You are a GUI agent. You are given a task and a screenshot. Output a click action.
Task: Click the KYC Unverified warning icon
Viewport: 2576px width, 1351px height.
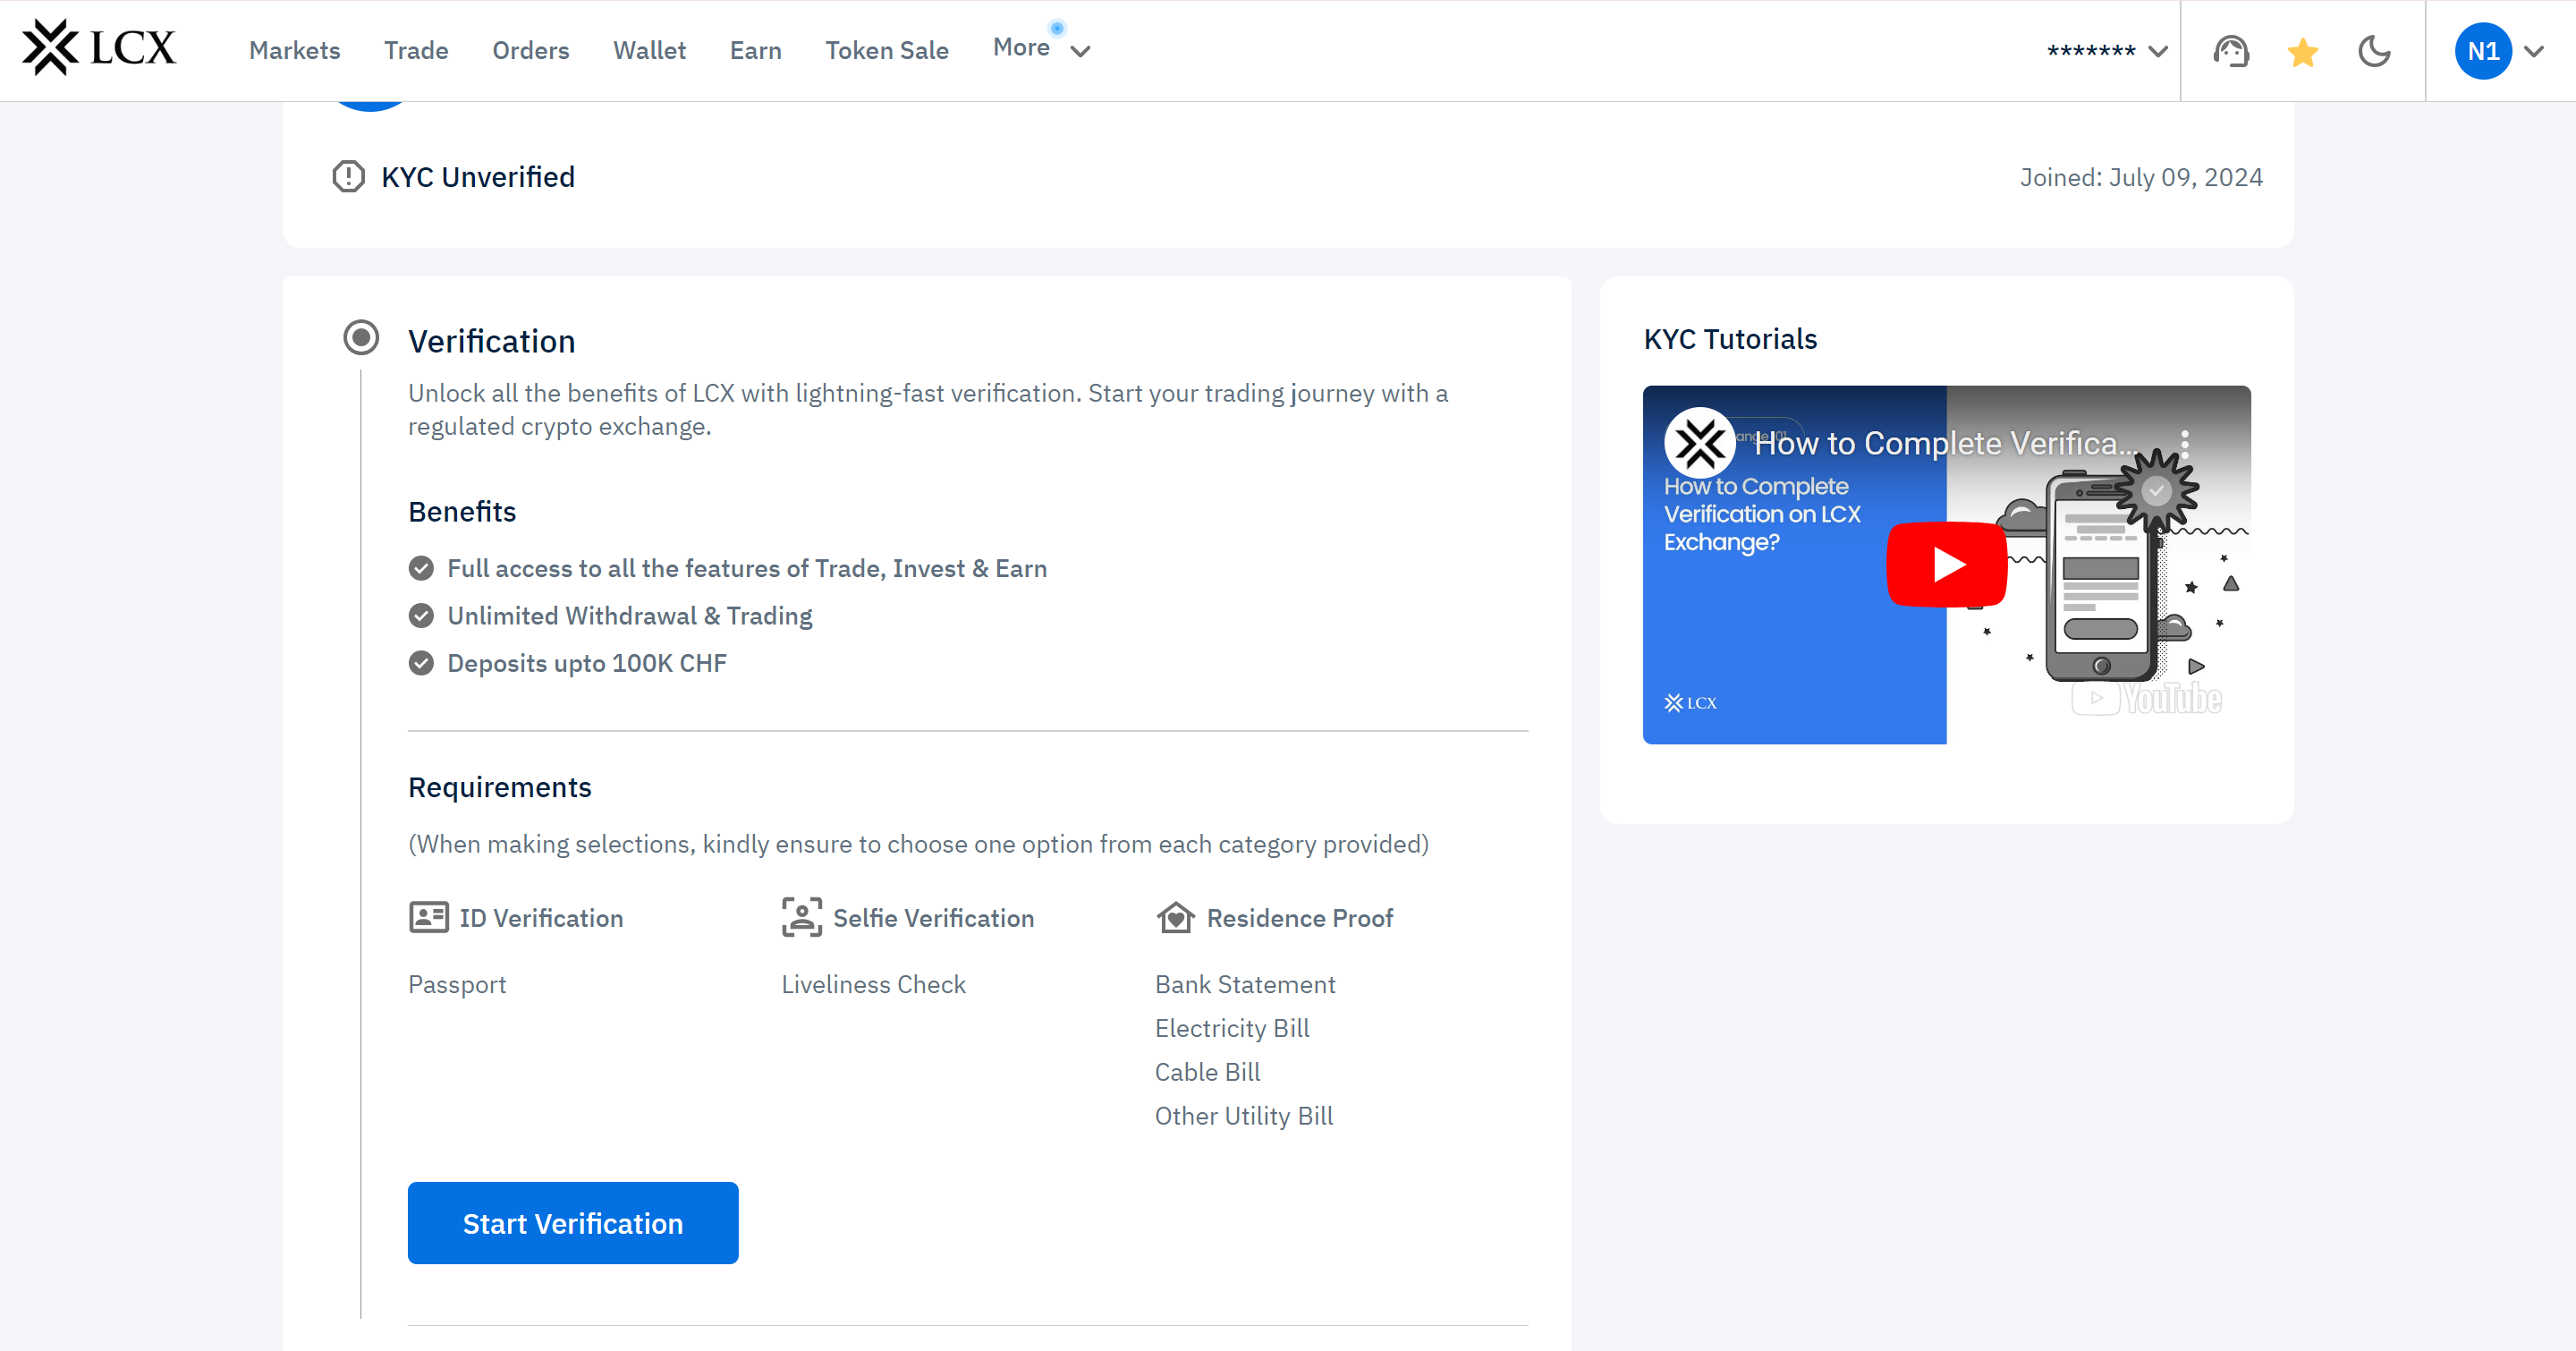[348, 177]
